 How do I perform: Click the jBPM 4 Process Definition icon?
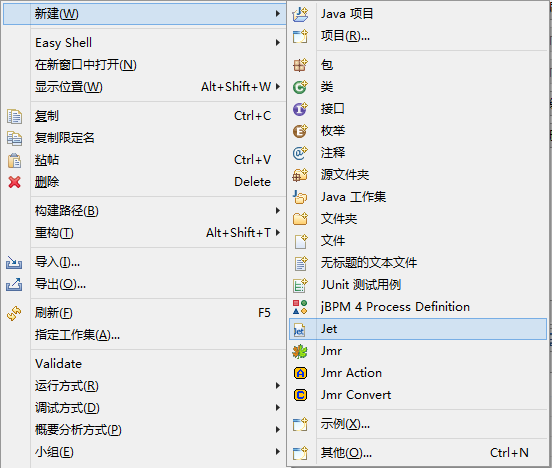tap(300, 307)
